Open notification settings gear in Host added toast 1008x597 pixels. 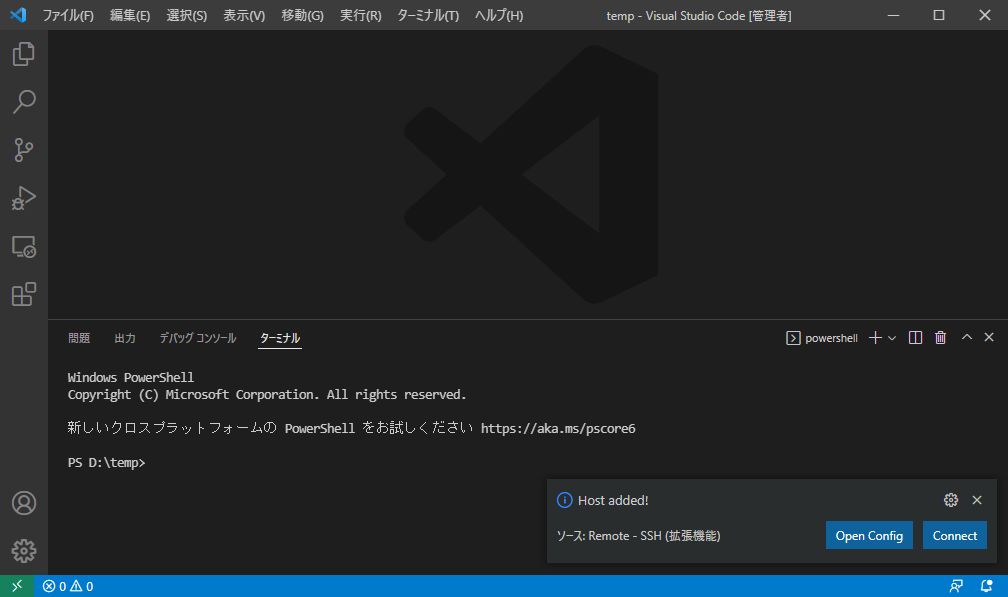(x=951, y=500)
